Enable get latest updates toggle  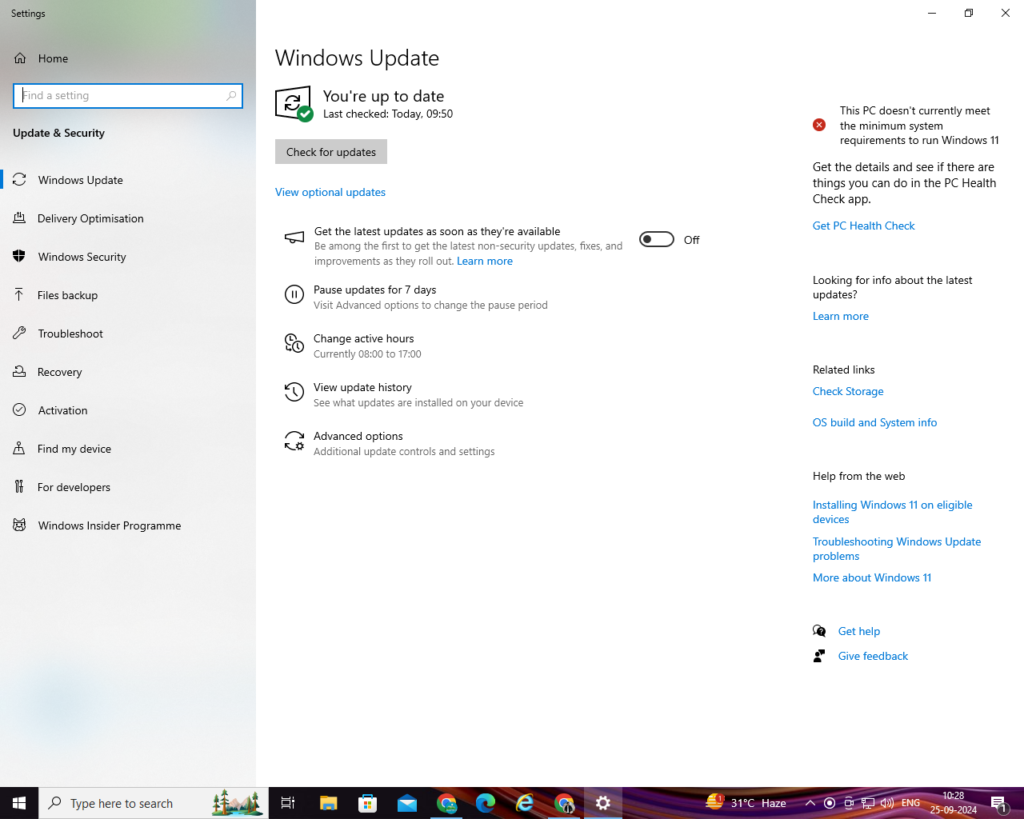click(656, 240)
